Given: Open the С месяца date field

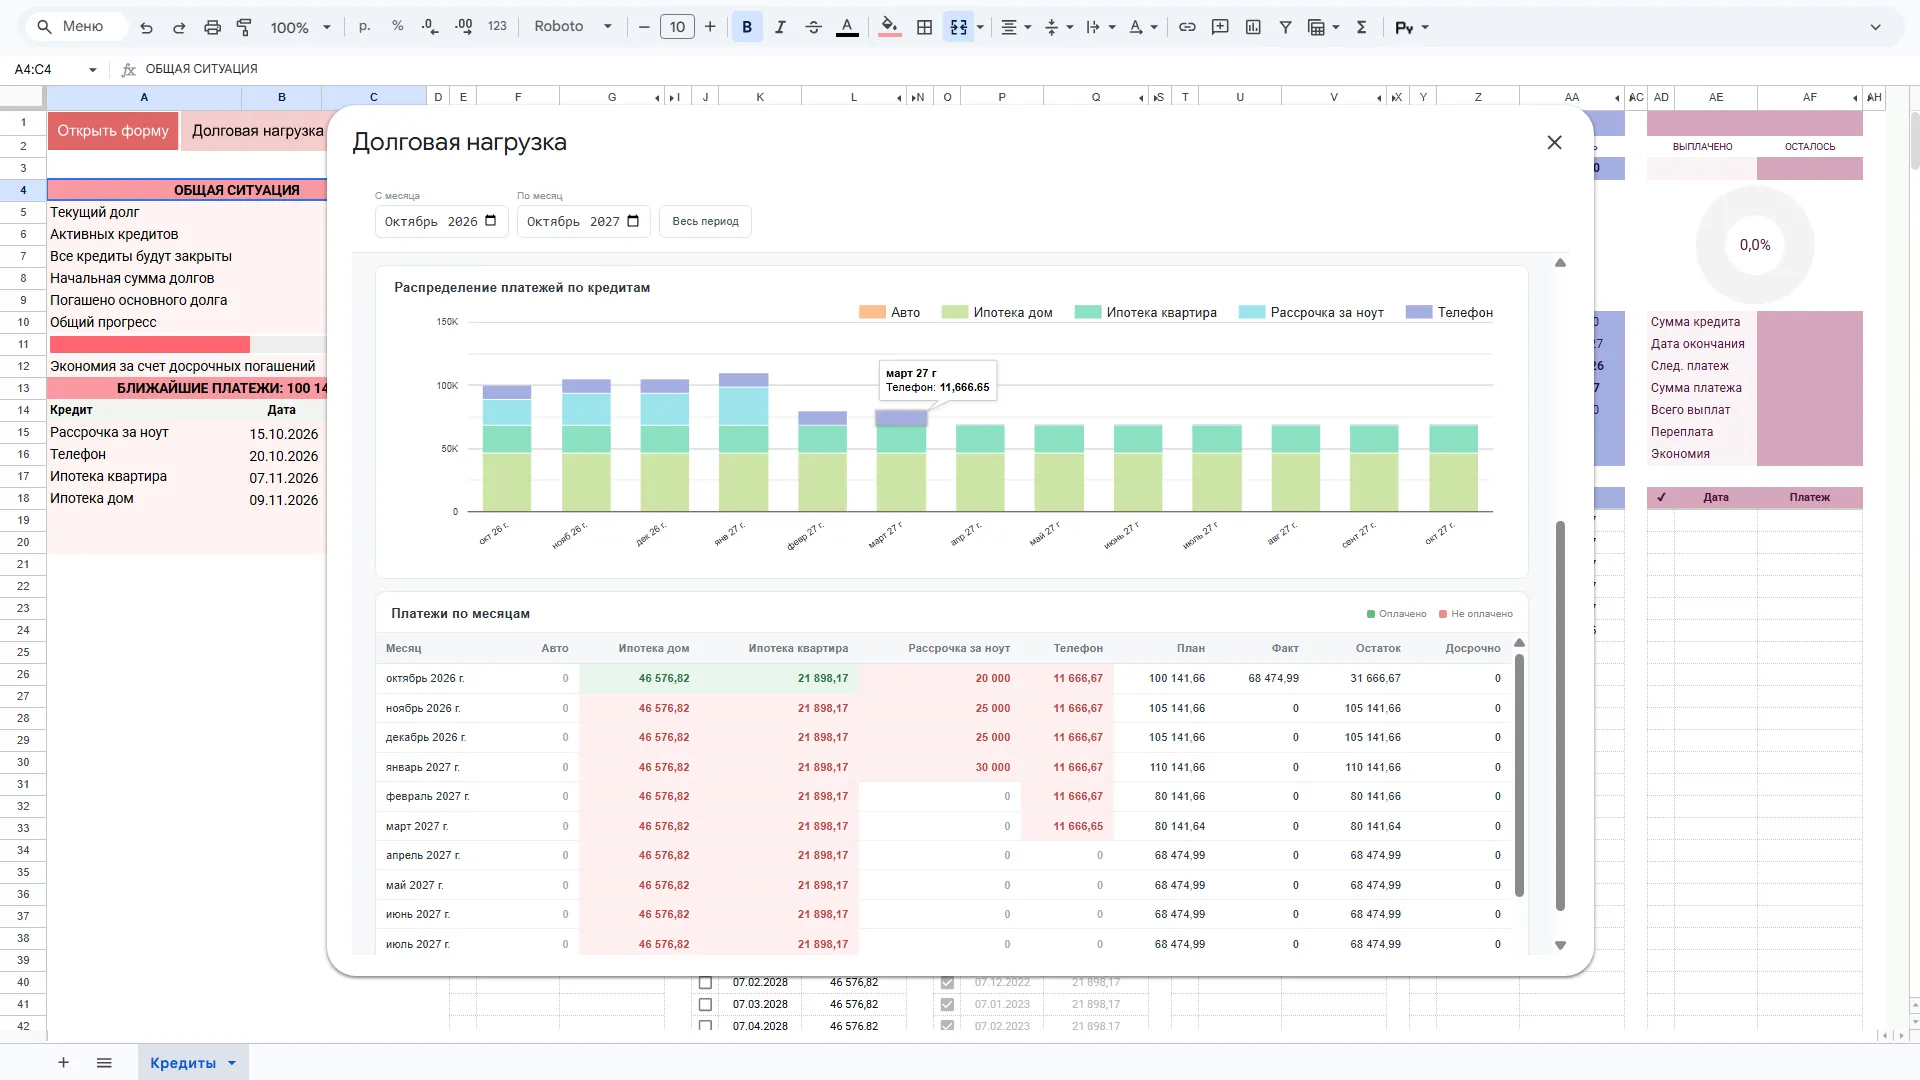Looking at the screenshot, I should [x=441, y=221].
